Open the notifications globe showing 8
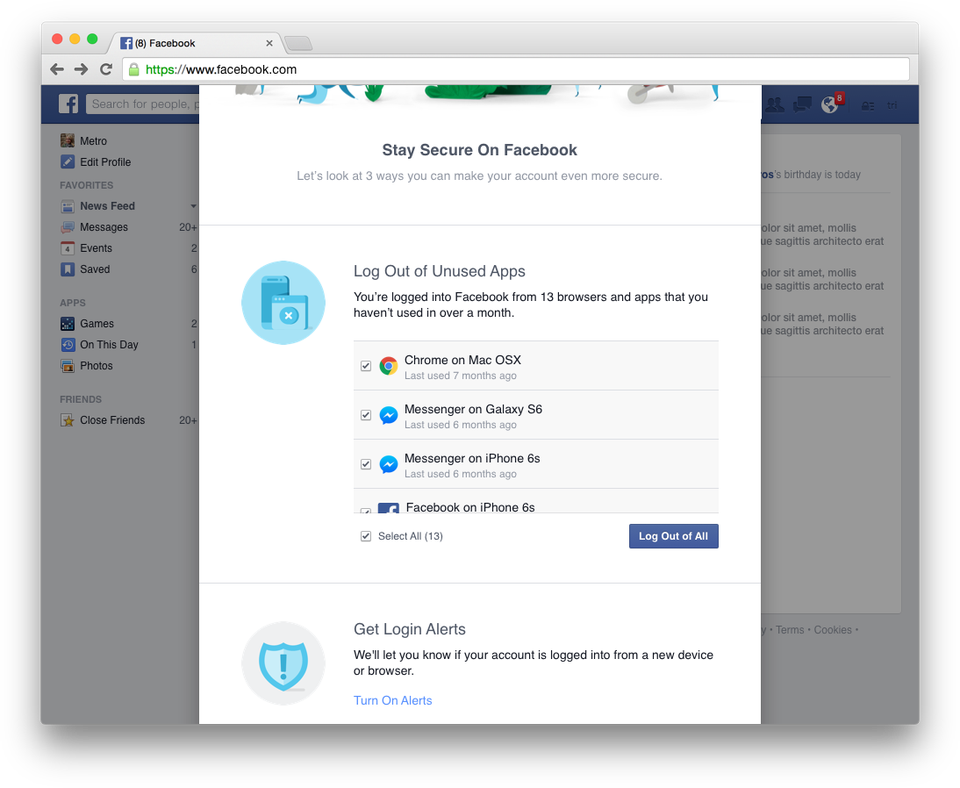Image resolution: width=960 pixels, height=788 pixels. 830,105
